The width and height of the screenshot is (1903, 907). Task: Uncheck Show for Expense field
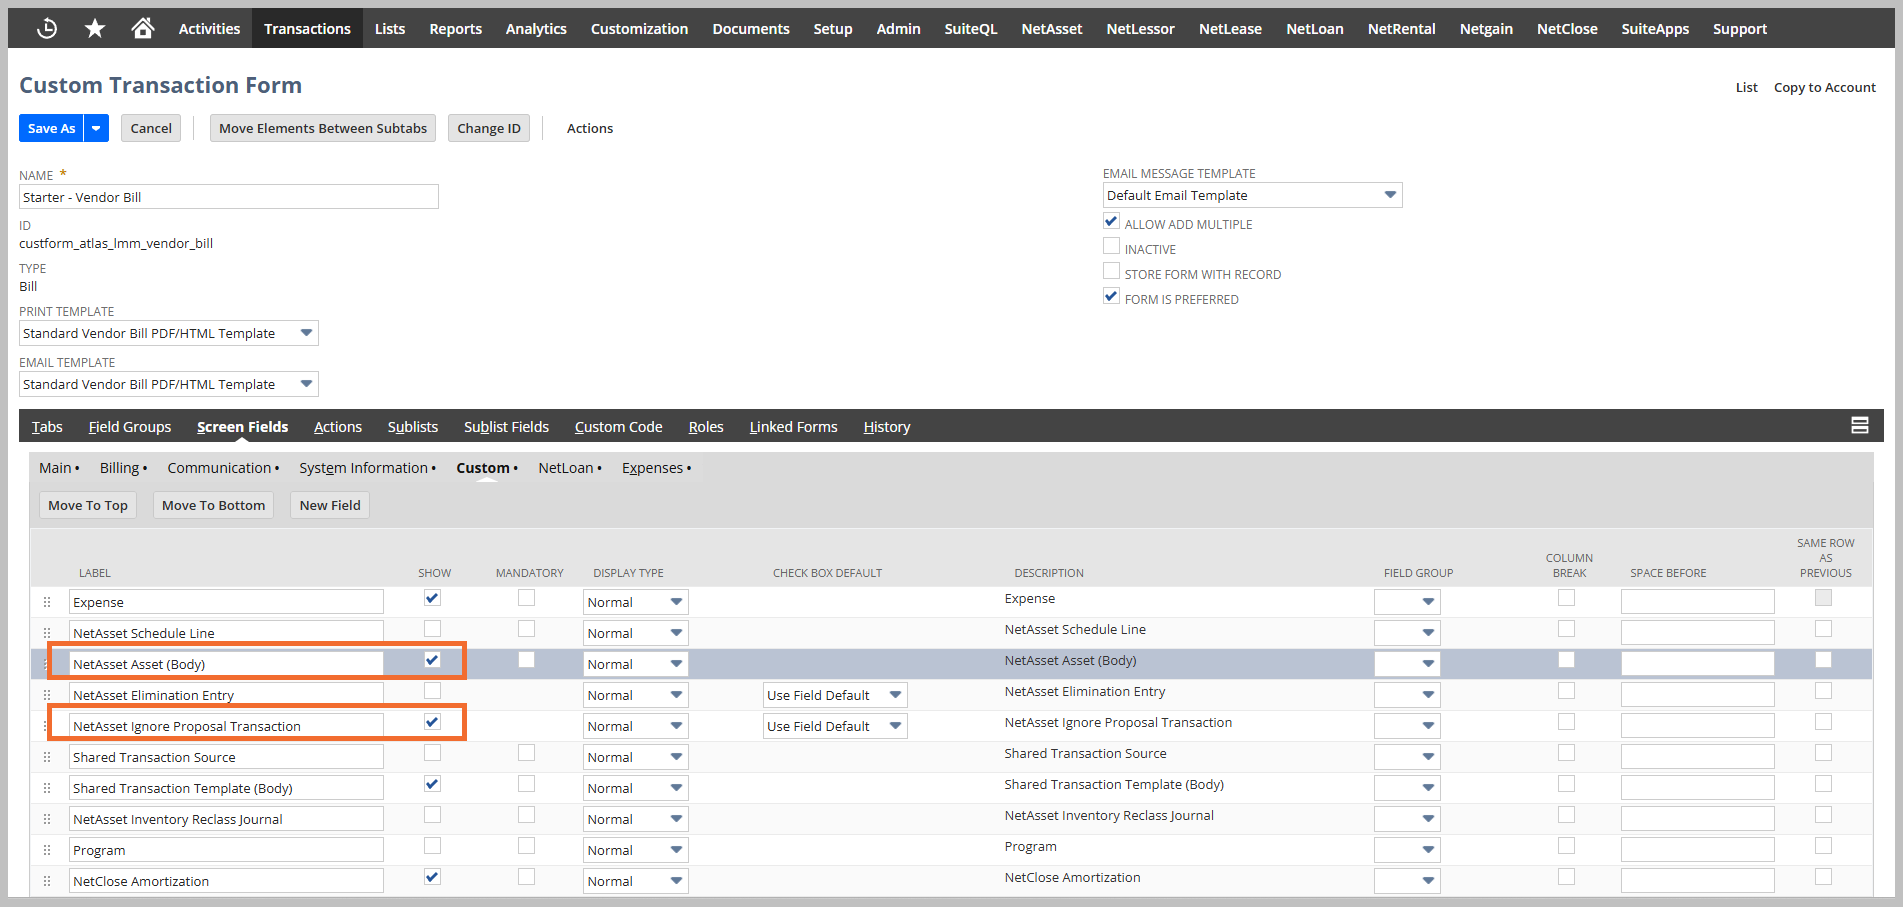point(432,598)
